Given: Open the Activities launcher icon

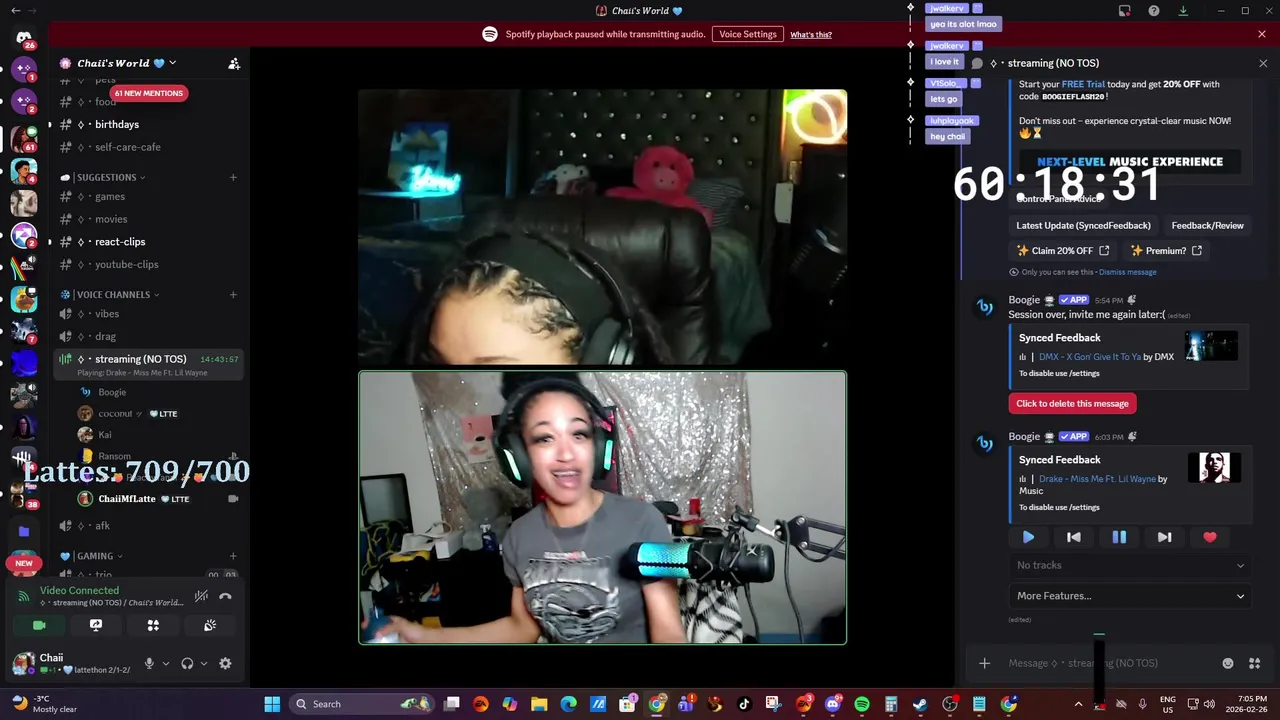Looking at the screenshot, I should [153, 625].
